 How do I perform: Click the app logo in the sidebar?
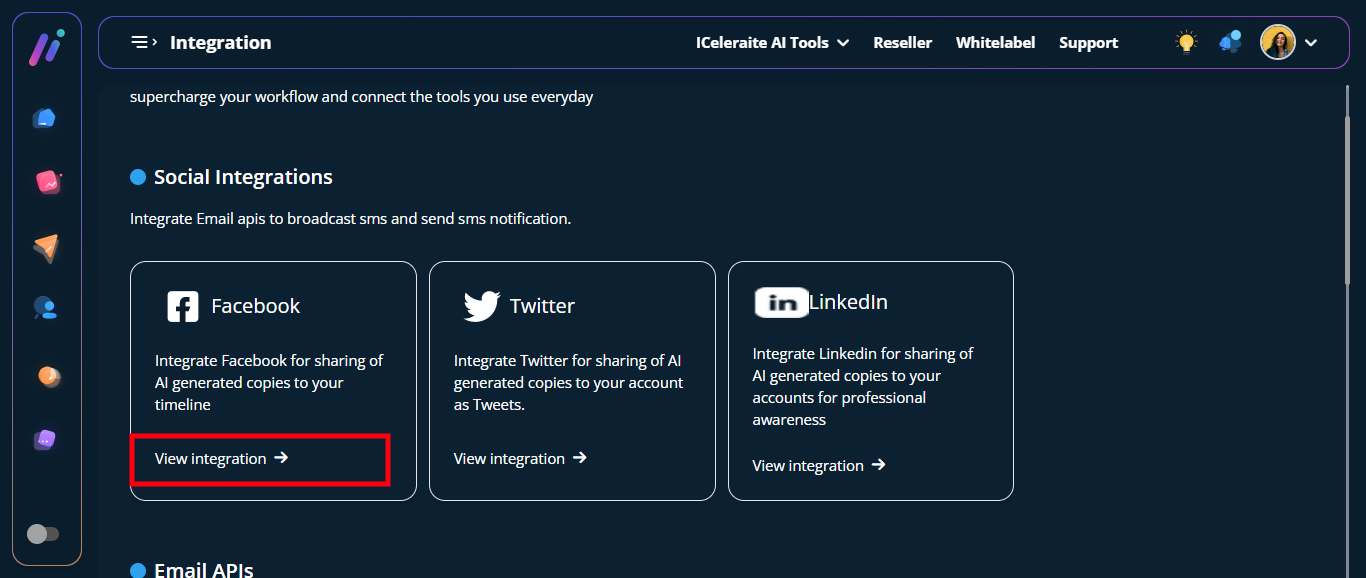(x=46, y=48)
